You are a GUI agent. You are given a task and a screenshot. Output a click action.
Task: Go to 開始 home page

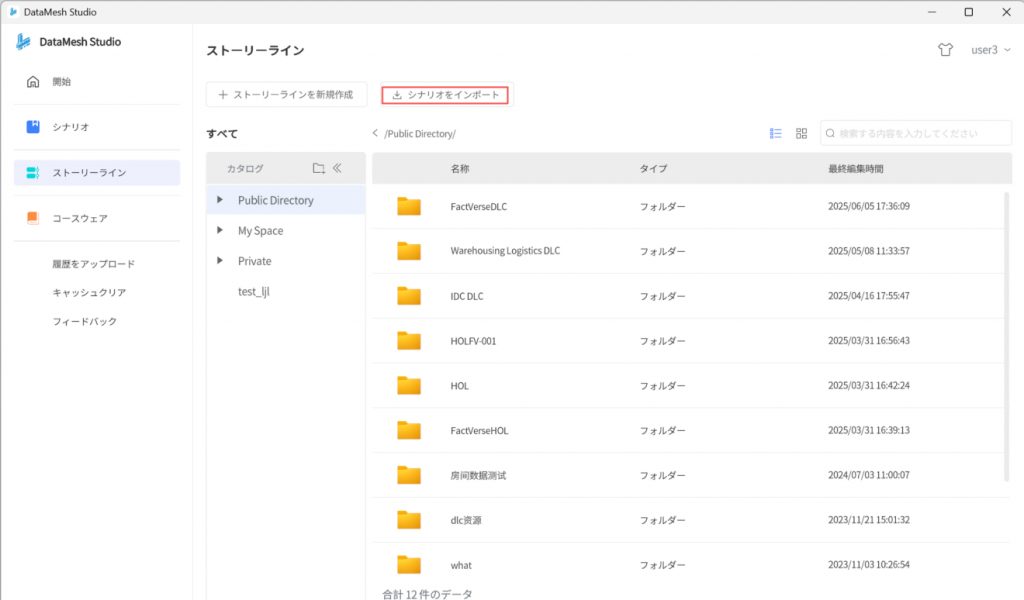[x=62, y=82]
